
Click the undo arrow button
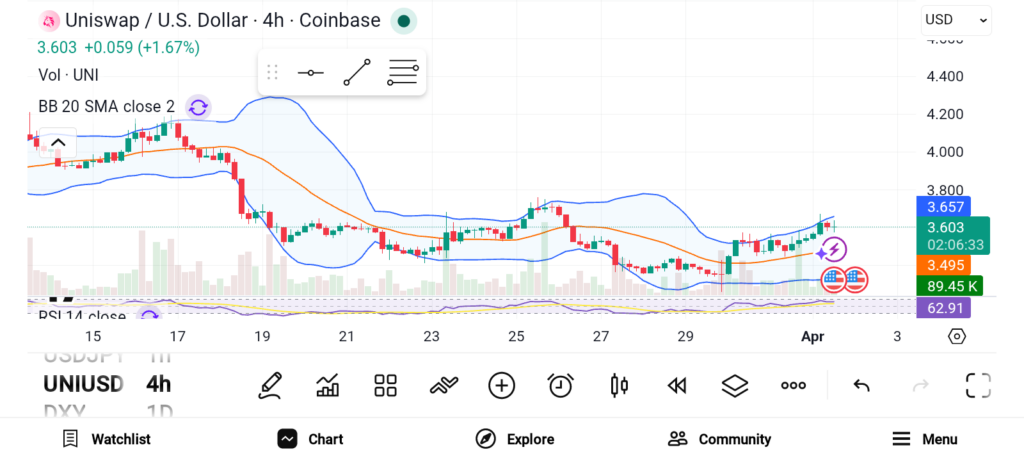861,385
